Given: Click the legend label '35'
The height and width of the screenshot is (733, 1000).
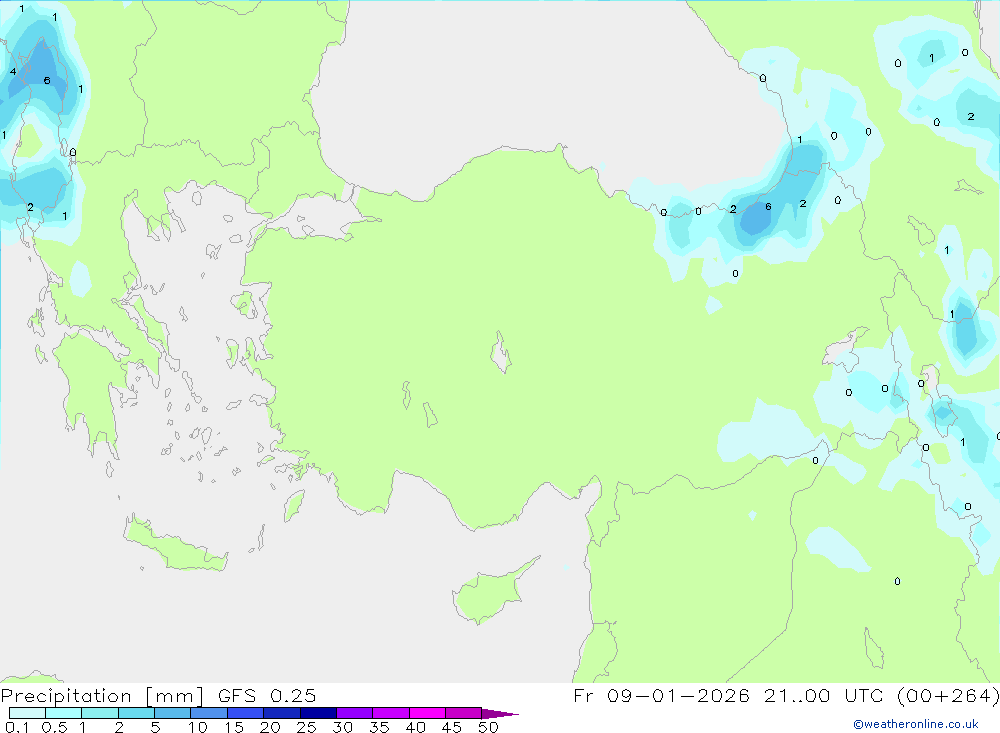Looking at the screenshot, I should click(379, 727).
